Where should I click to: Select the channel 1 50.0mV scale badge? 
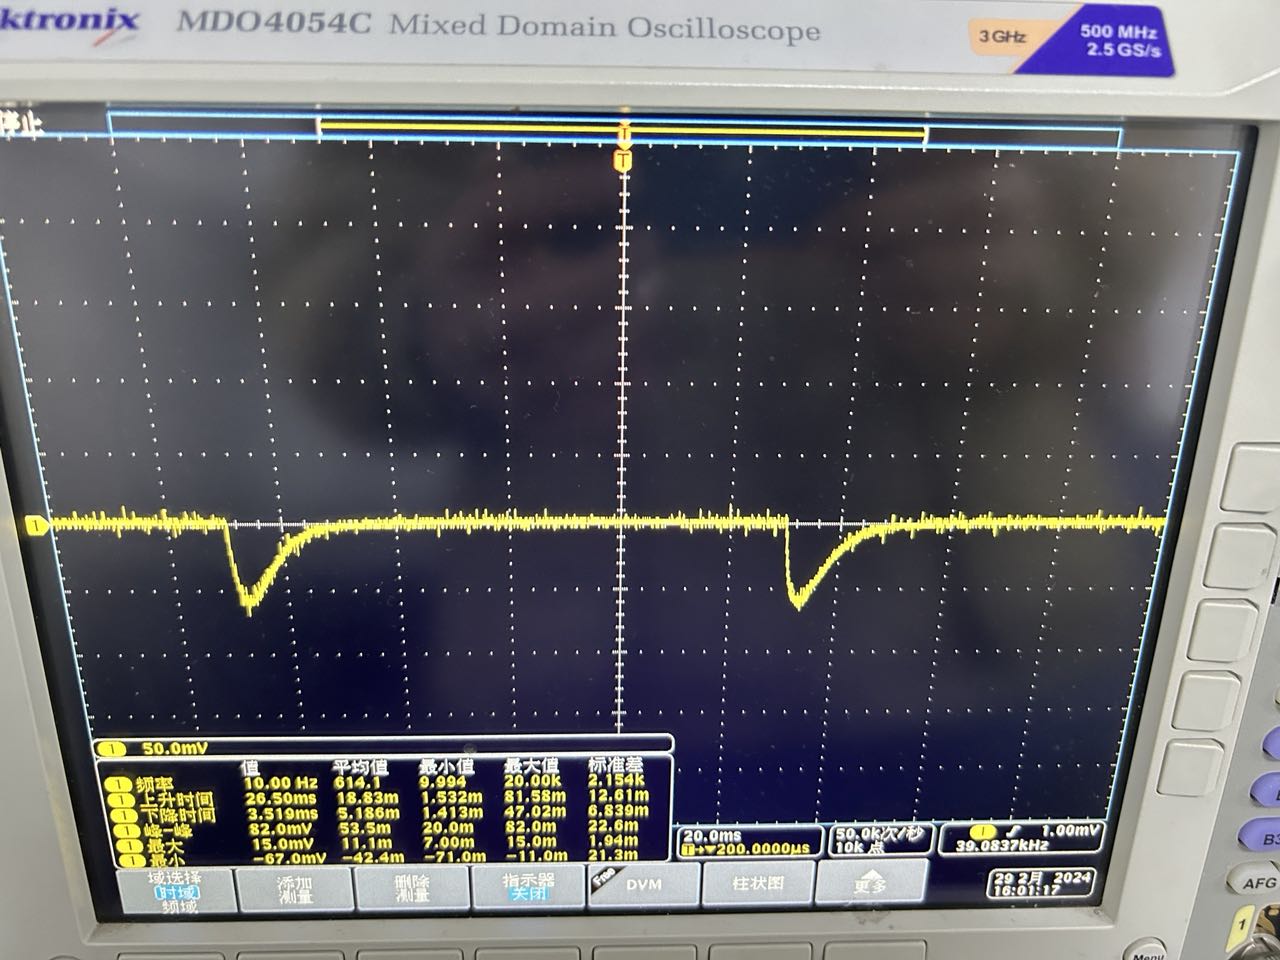click(x=155, y=748)
